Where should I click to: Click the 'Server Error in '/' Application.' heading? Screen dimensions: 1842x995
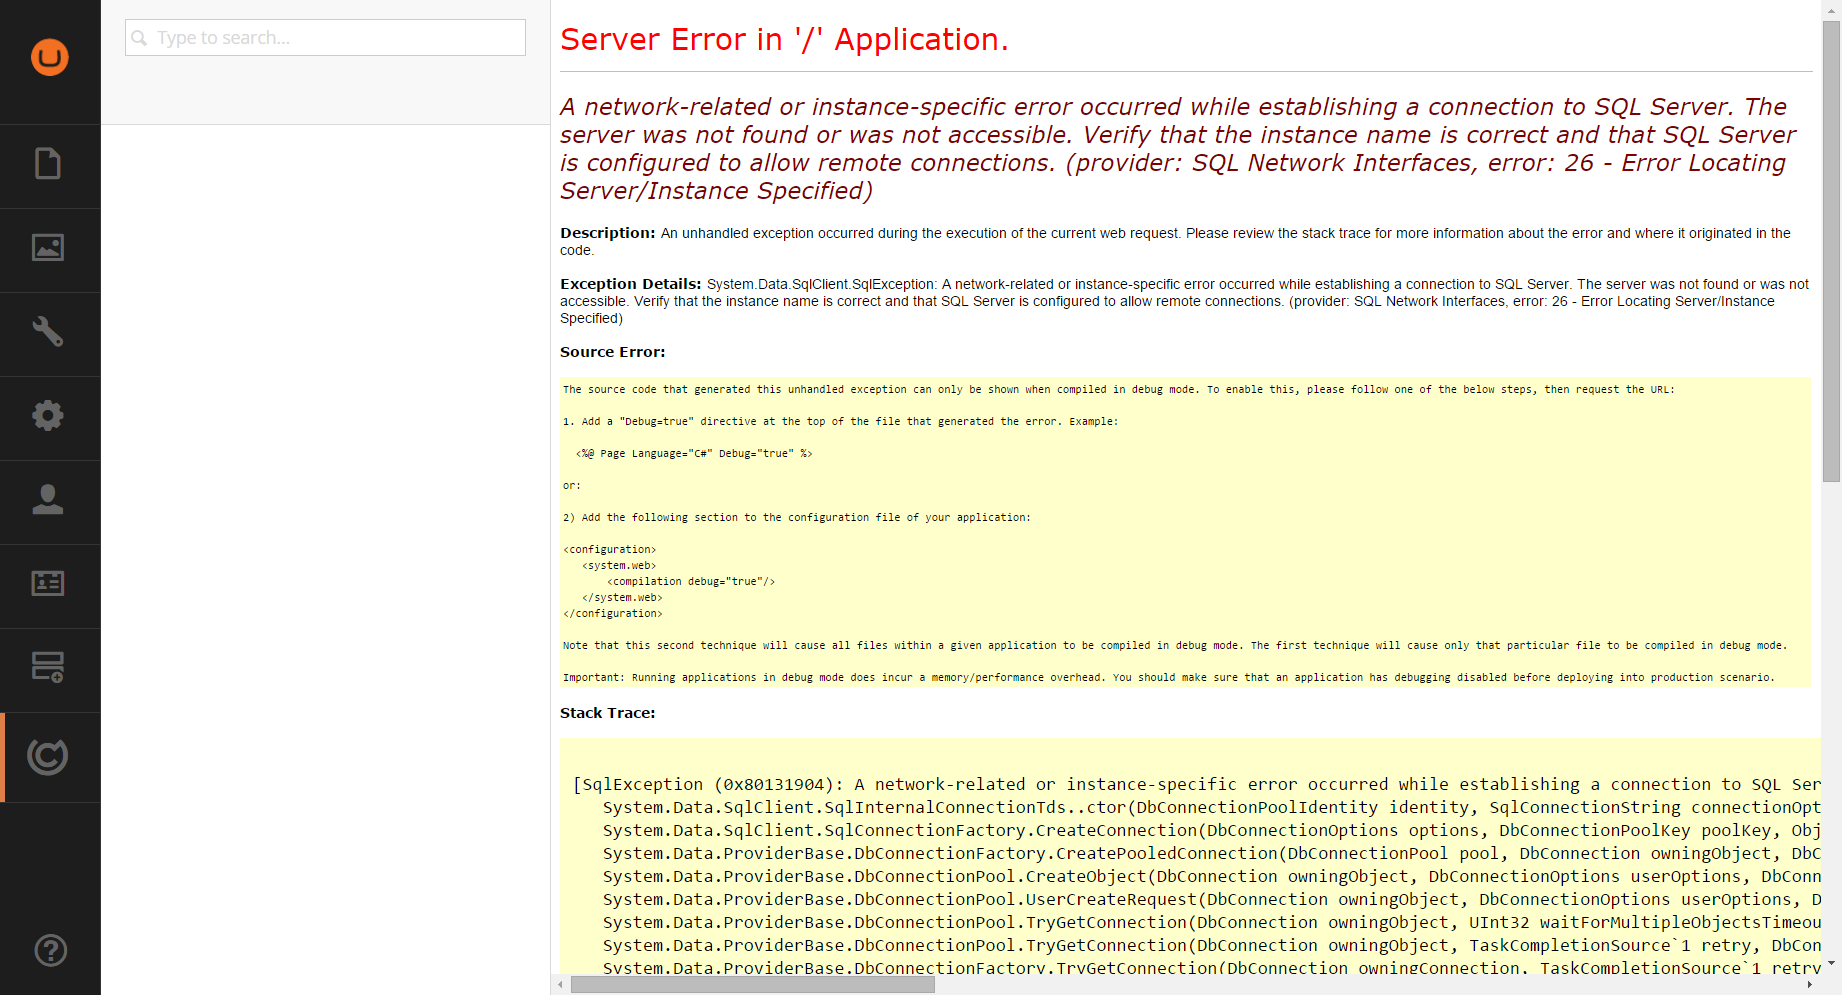pyautogui.click(x=784, y=40)
